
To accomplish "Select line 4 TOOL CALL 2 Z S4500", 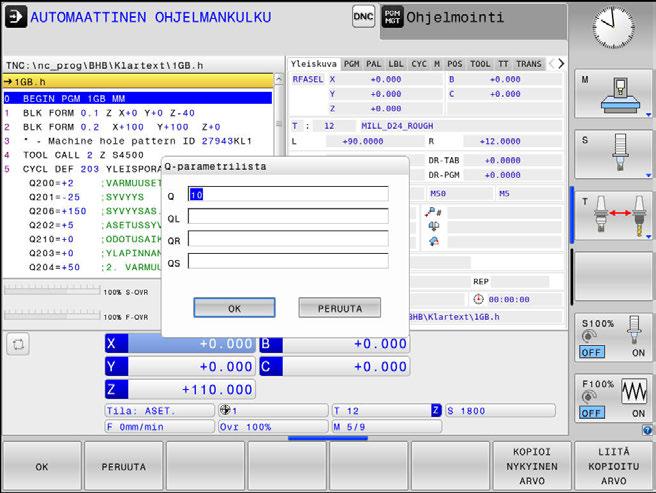I will click(x=137, y=155).
